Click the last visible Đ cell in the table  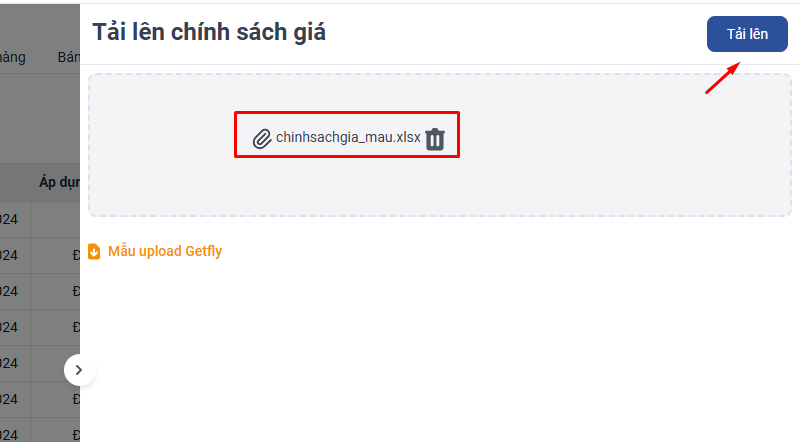click(76, 435)
